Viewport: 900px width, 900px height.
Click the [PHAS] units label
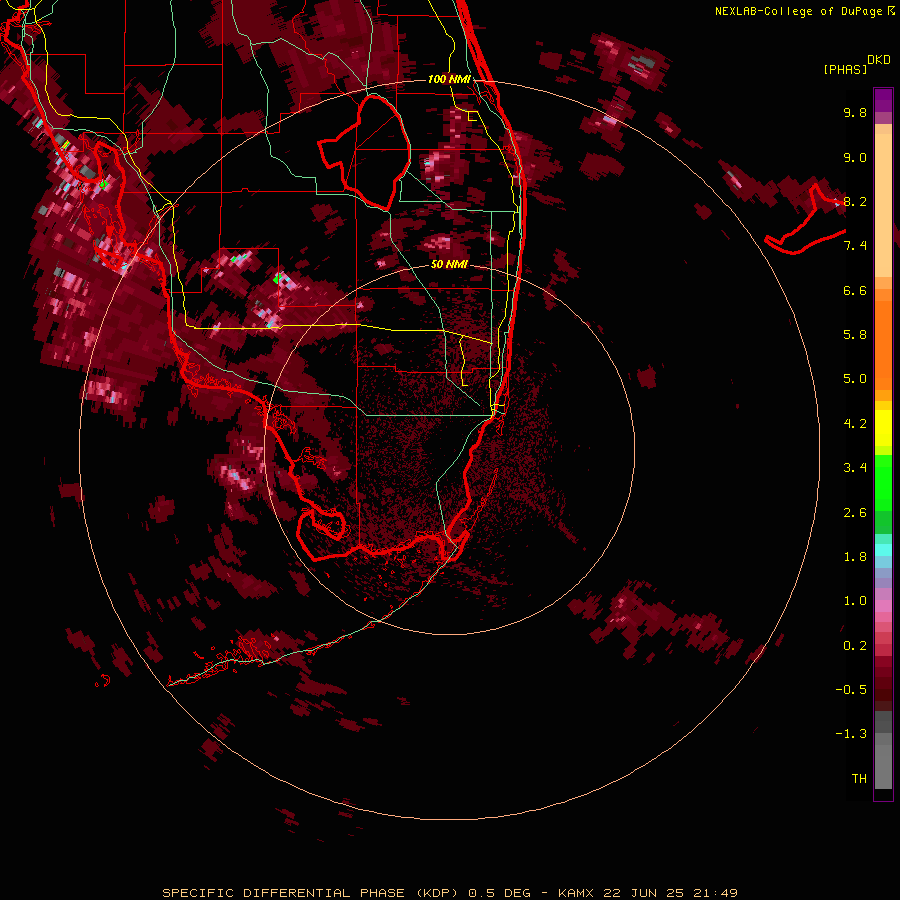click(x=845, y=69)
